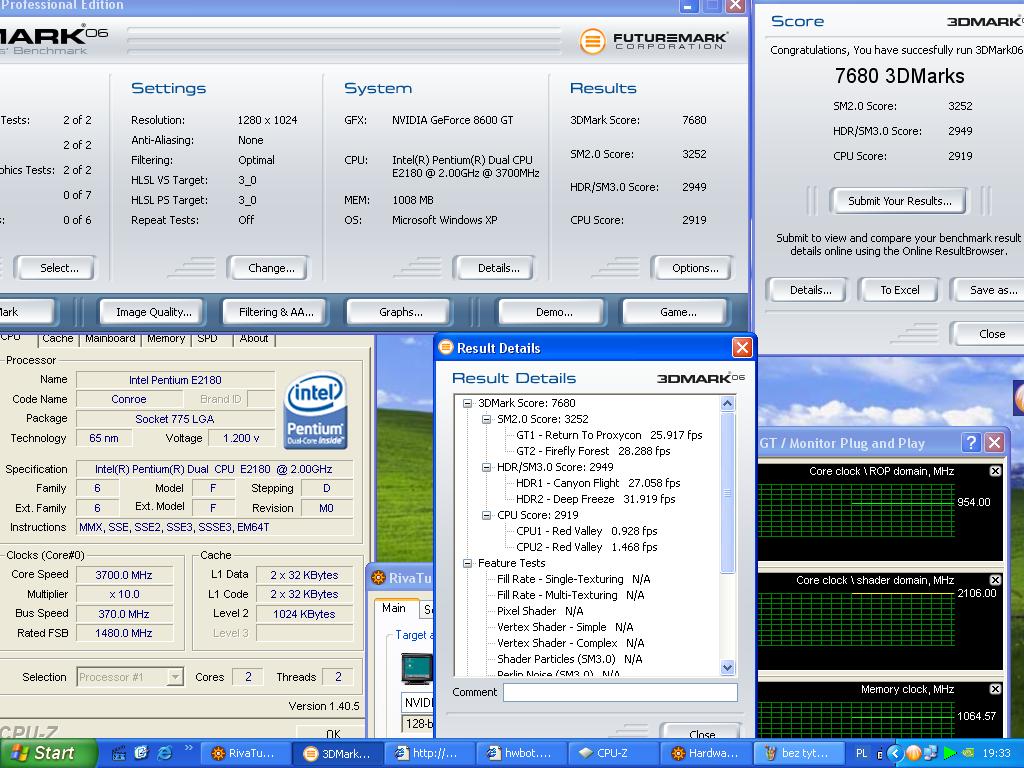The width and height of the screenshot is (1024, 768).
Task: Click the tray clock showing 19:33
Action: click(x=996, y=753)
